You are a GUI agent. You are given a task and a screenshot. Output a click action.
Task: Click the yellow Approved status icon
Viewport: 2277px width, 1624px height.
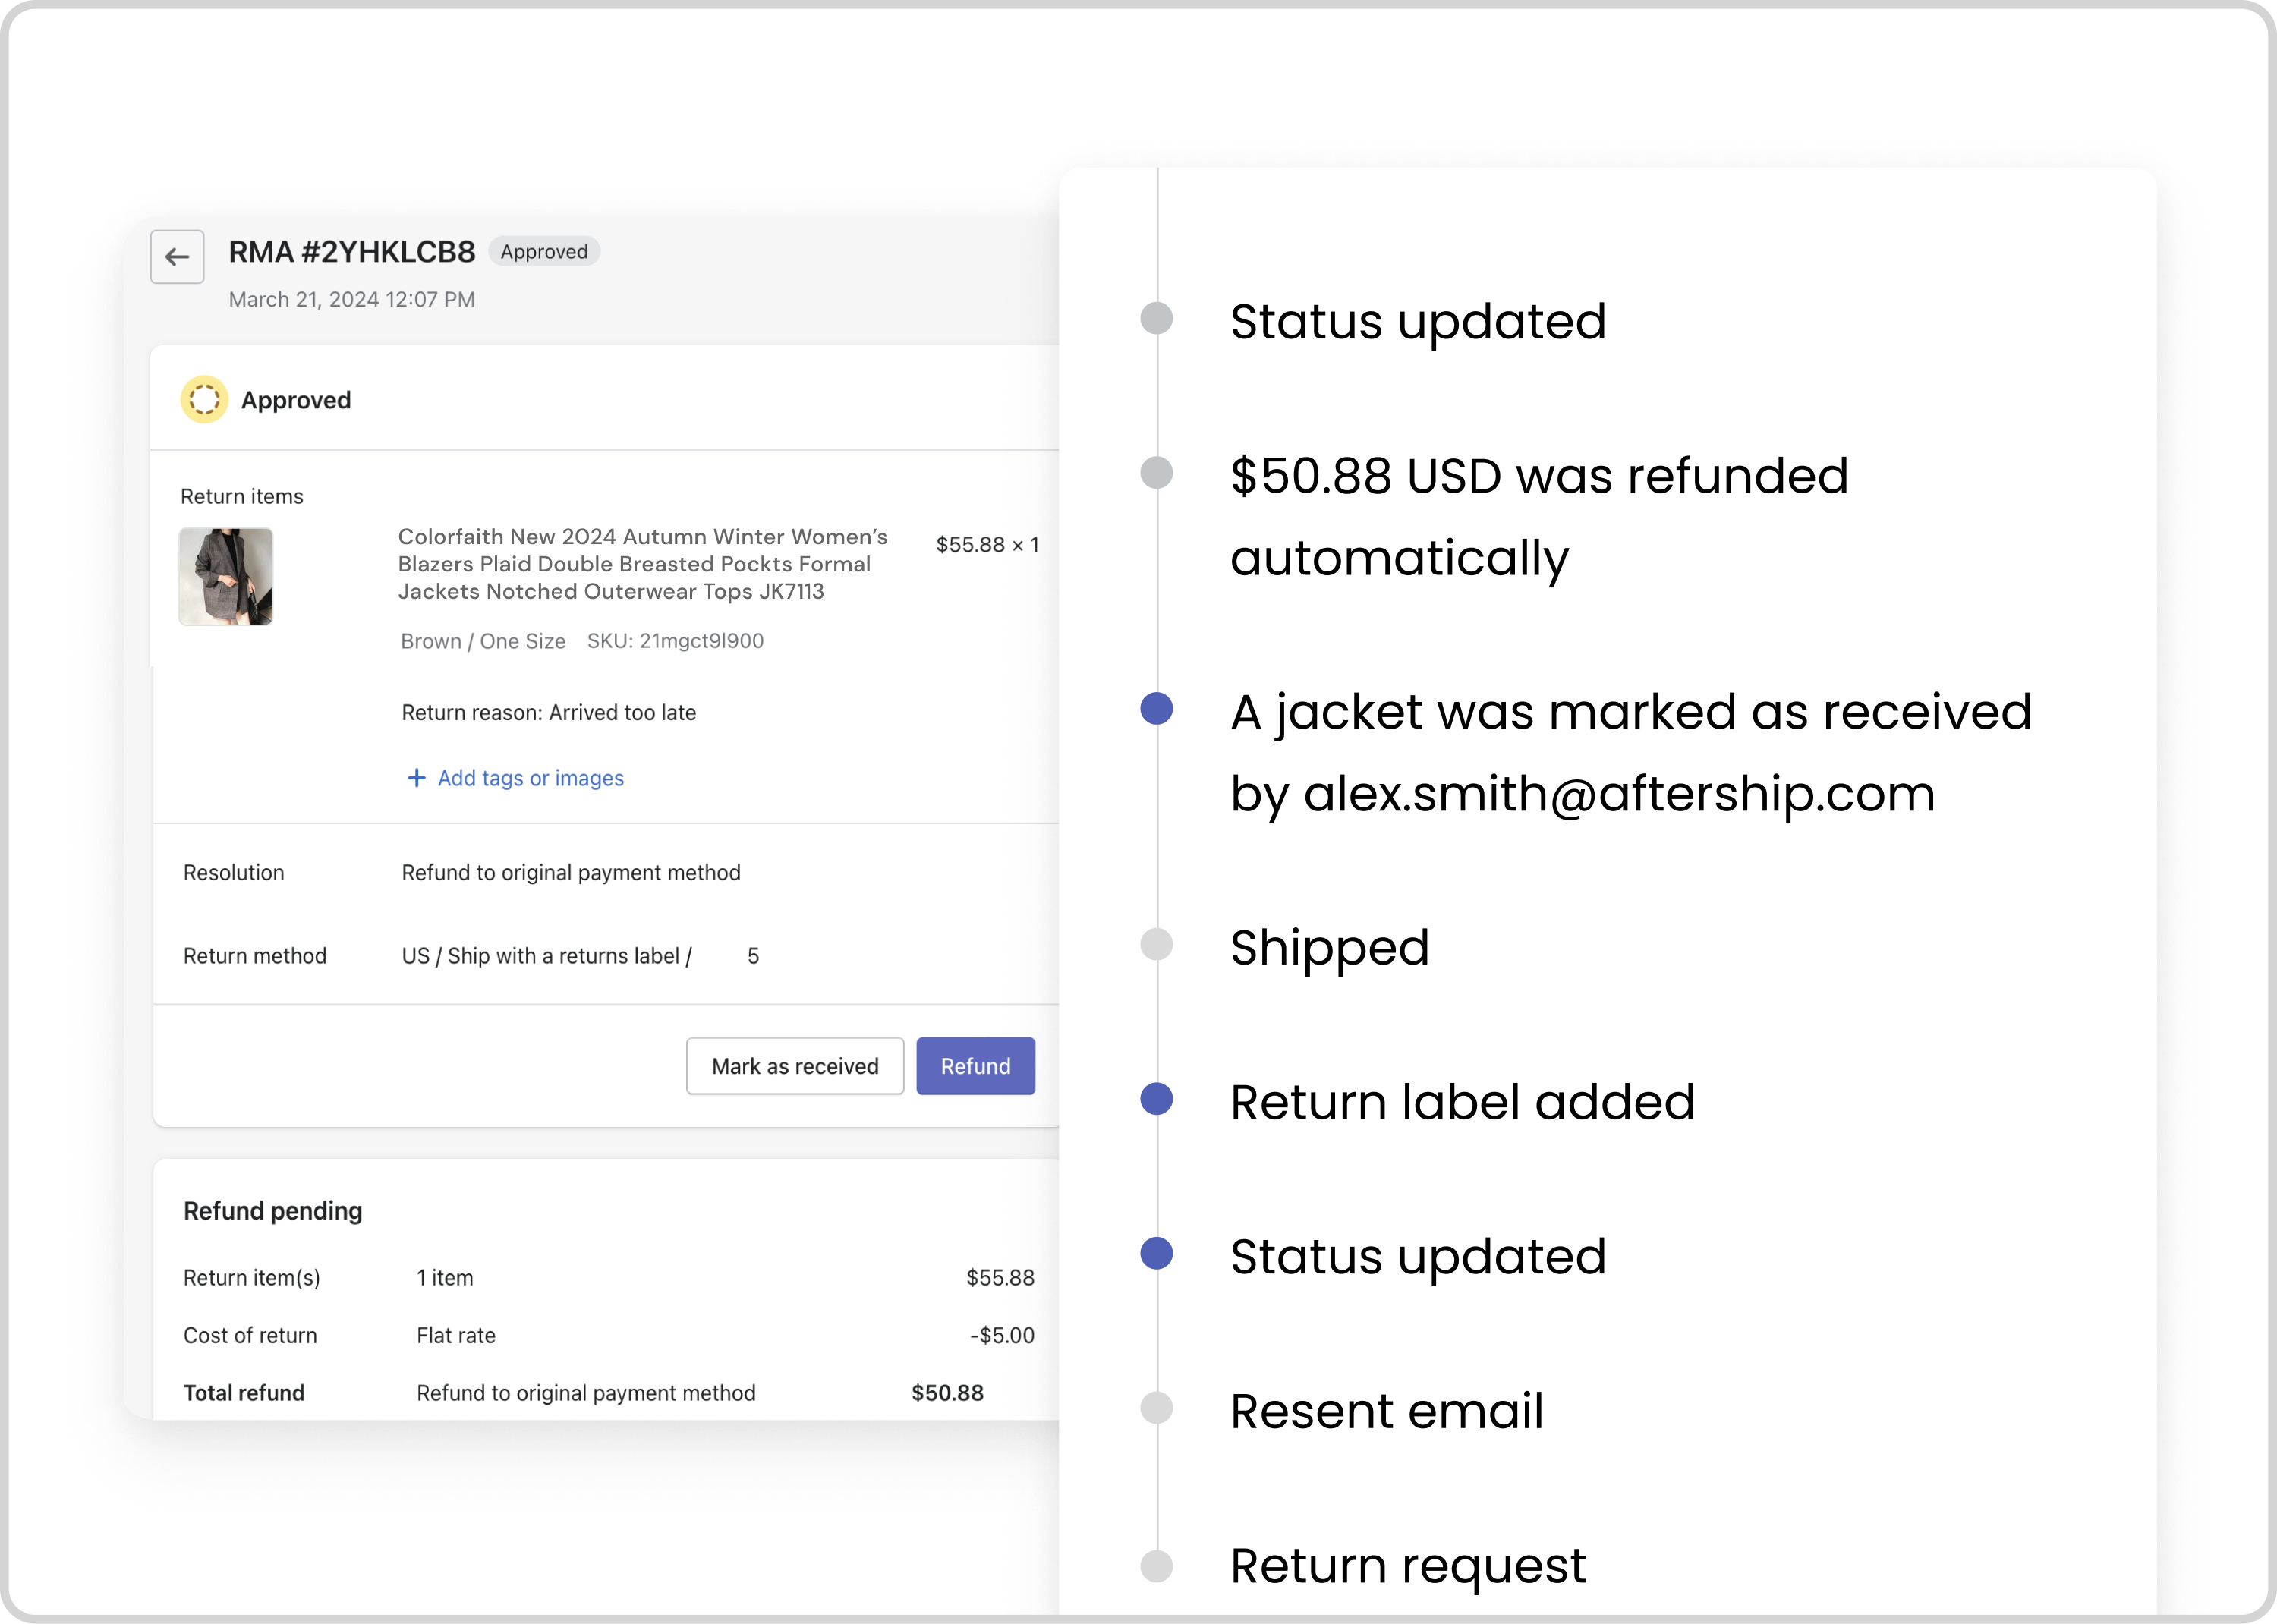coord(204,400)
